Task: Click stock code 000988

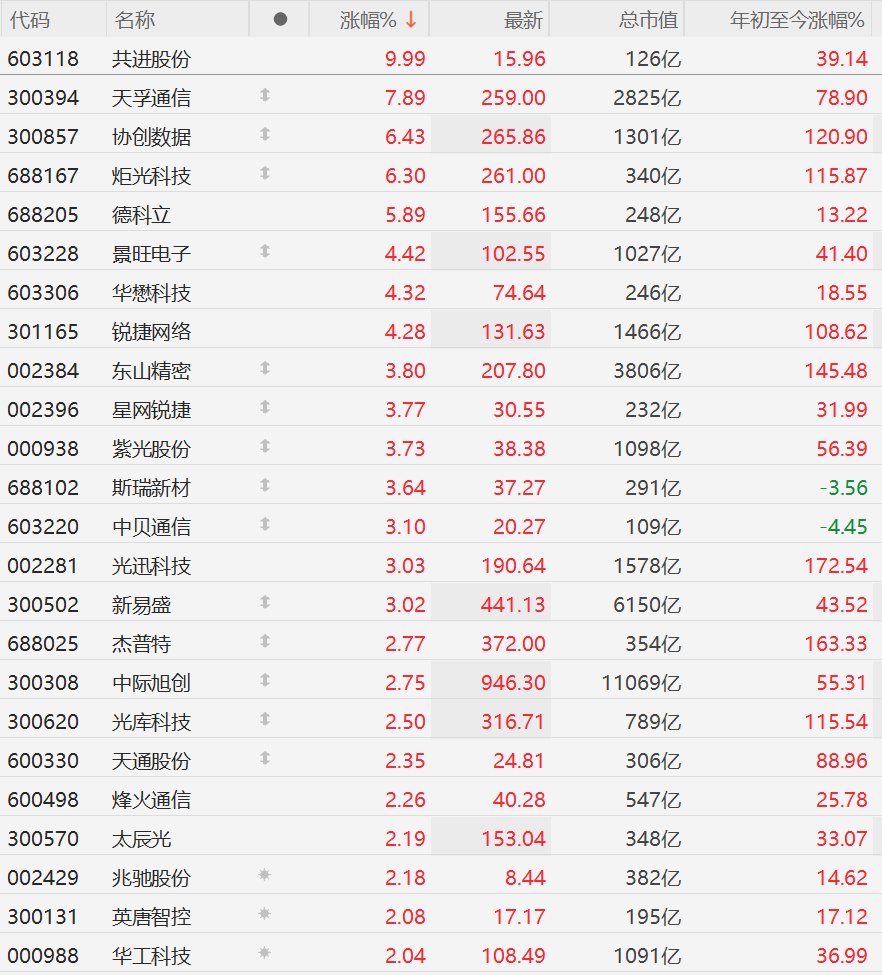Action: (x=43, y=956)
